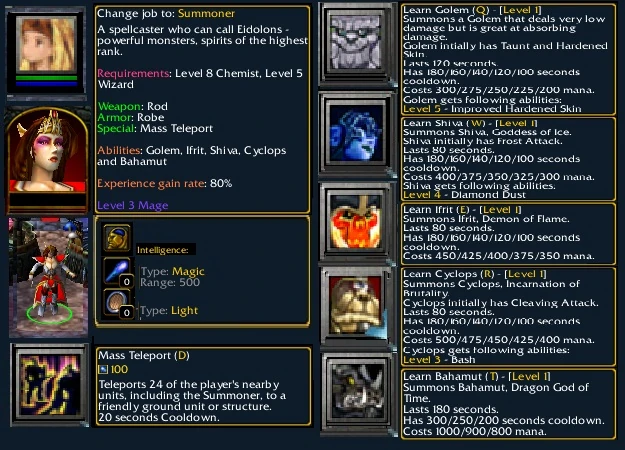The image size is (625, 450).
Task: Click the Bahamut dragon ability icon
Action: tap(357, 393)
